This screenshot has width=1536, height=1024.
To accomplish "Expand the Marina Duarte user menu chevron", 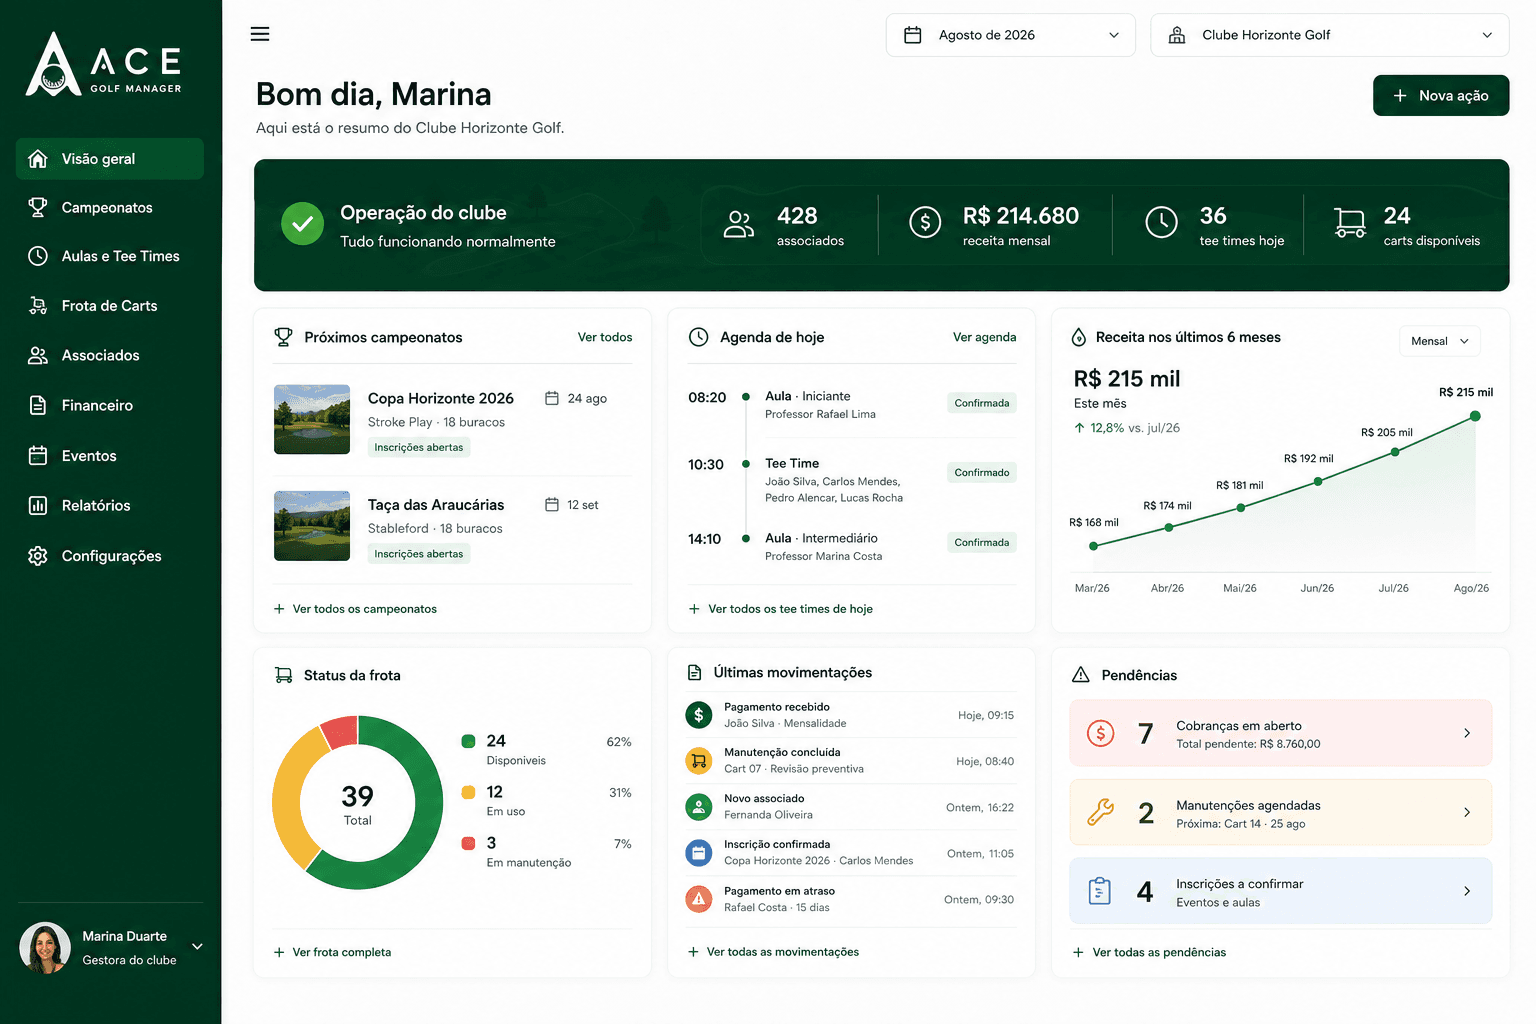I will pyautogui.click(x=197, y=947).
